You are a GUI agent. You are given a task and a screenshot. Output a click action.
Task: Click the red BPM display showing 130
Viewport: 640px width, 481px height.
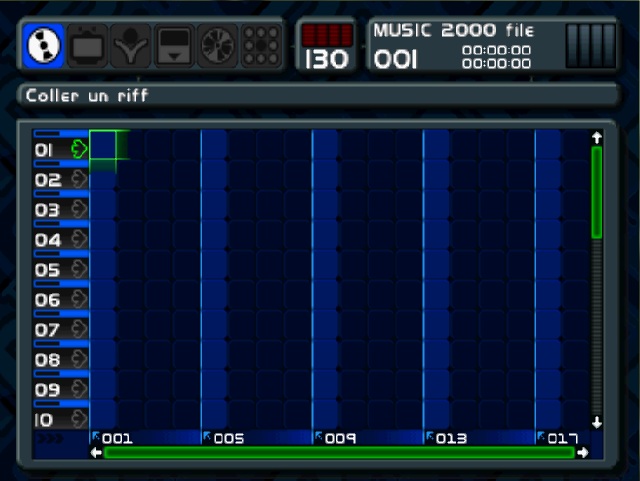(x=326, y=47)
